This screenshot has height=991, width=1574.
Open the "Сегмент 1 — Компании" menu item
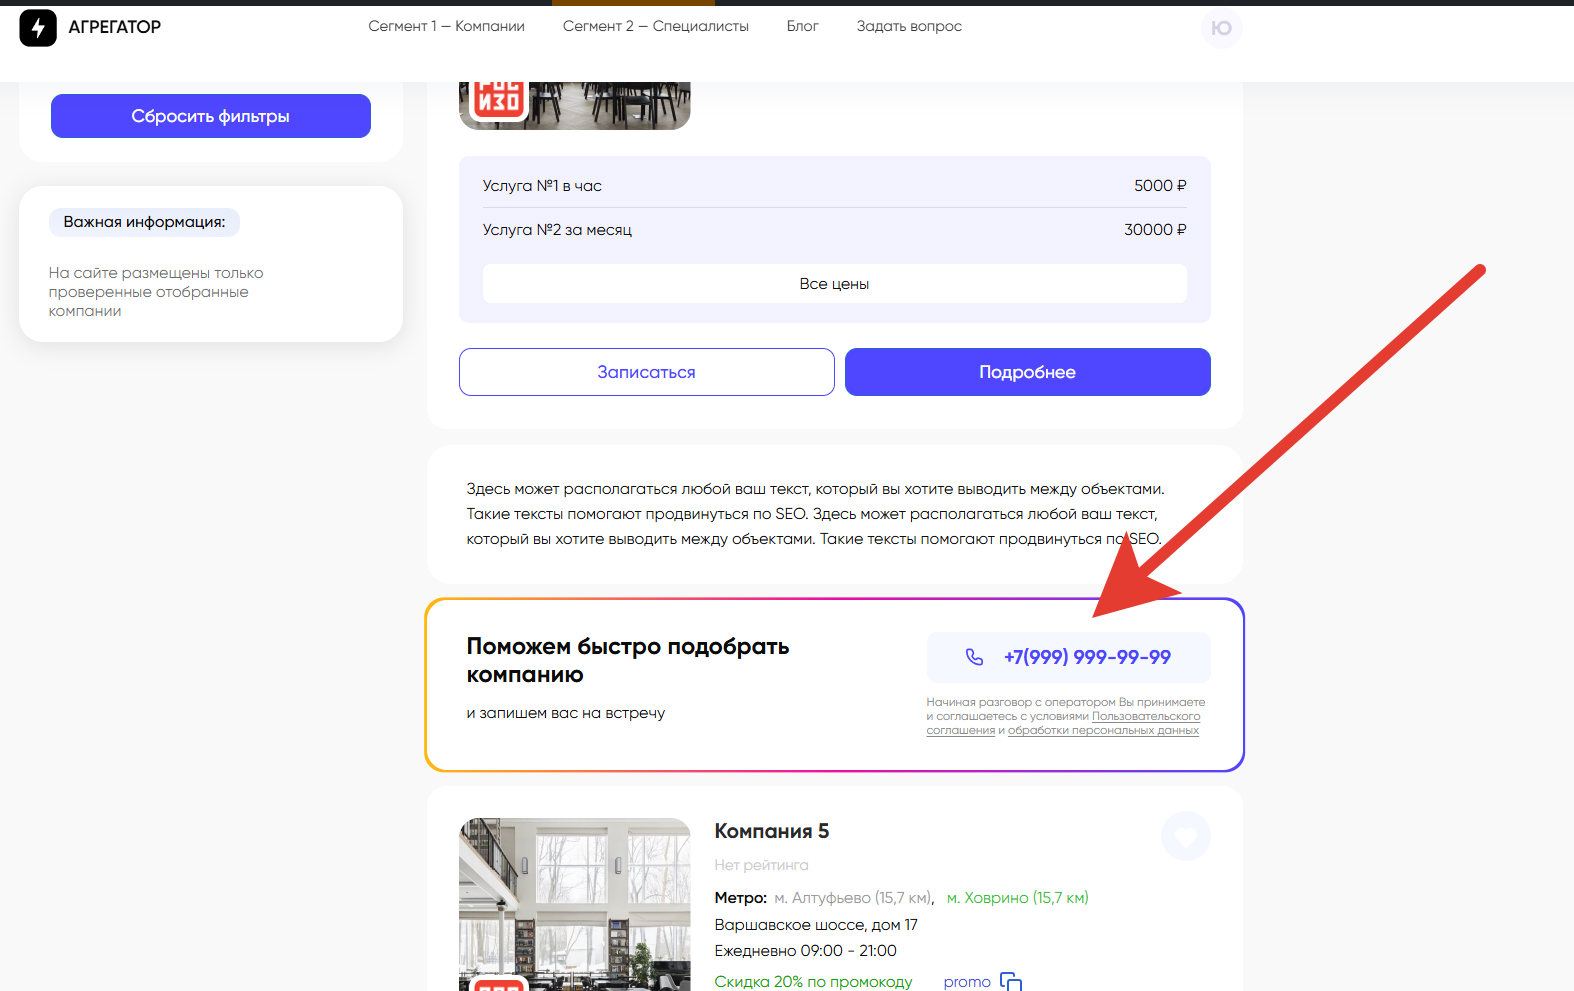(x=446, y=26)
